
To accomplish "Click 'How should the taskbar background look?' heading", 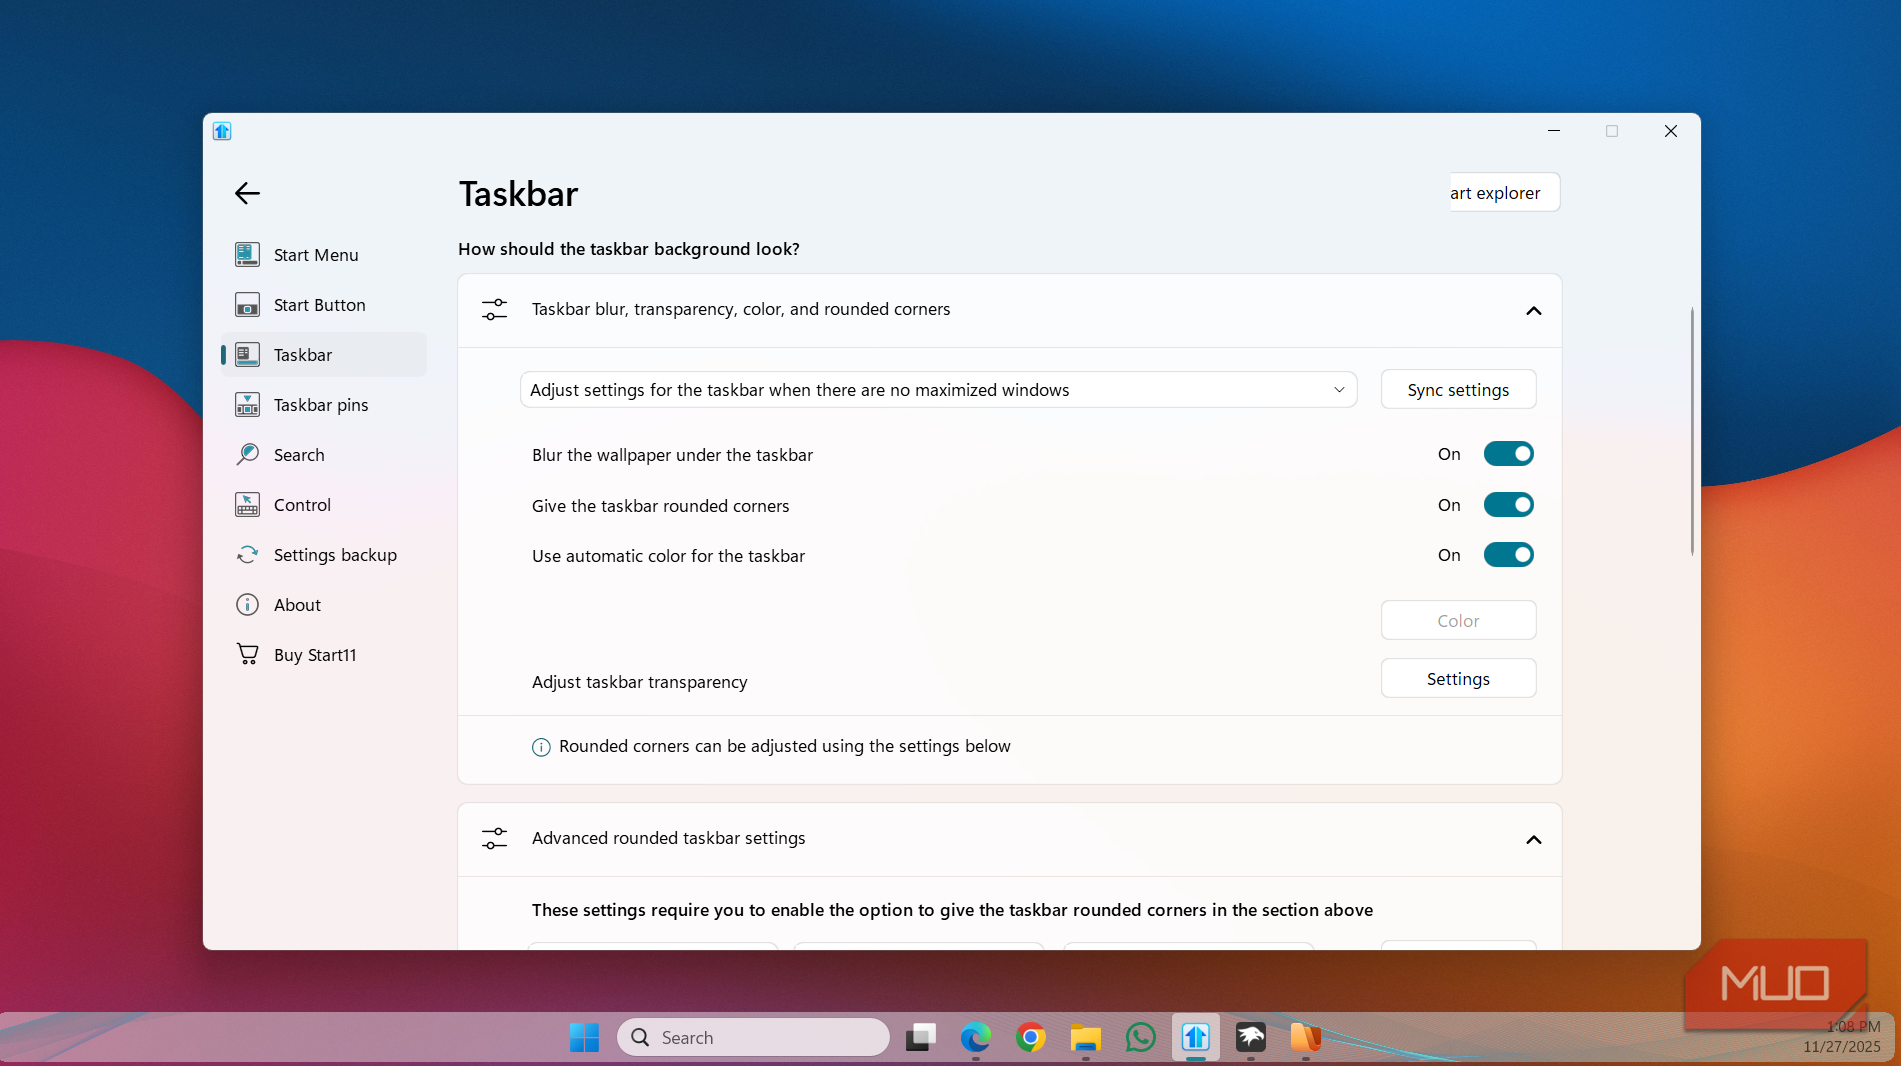I will [x=629, y=249].
